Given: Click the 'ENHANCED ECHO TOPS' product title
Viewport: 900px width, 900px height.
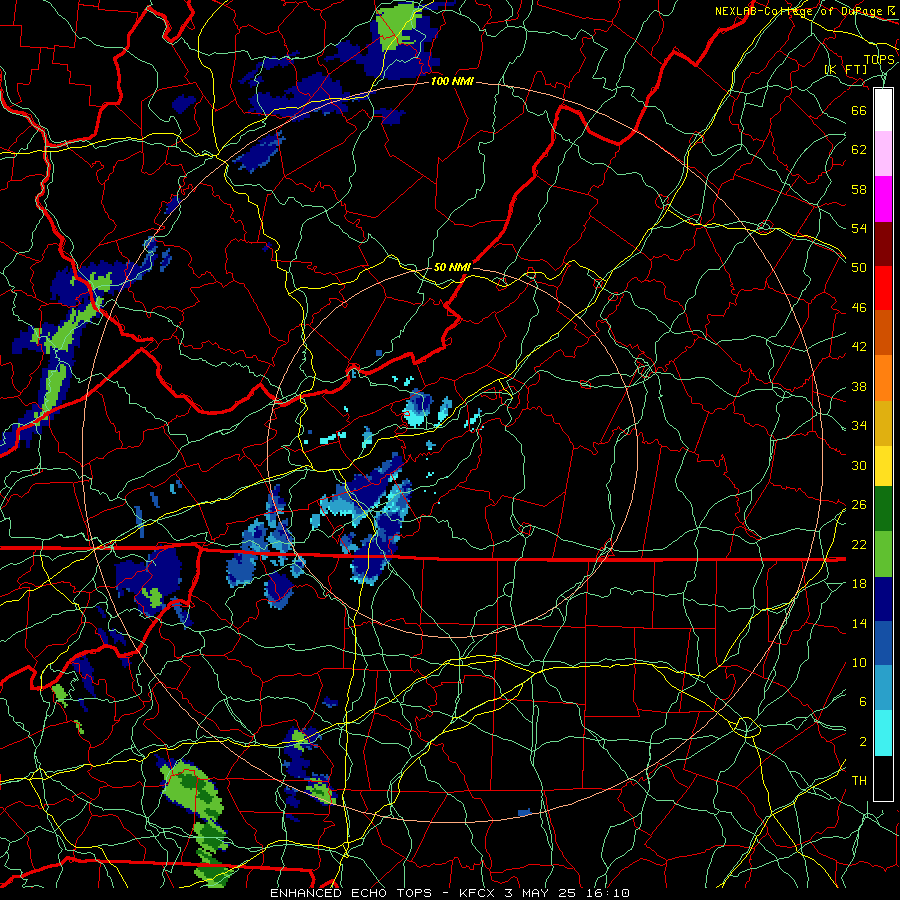Looking at the screenshot, I should [351, 893].
